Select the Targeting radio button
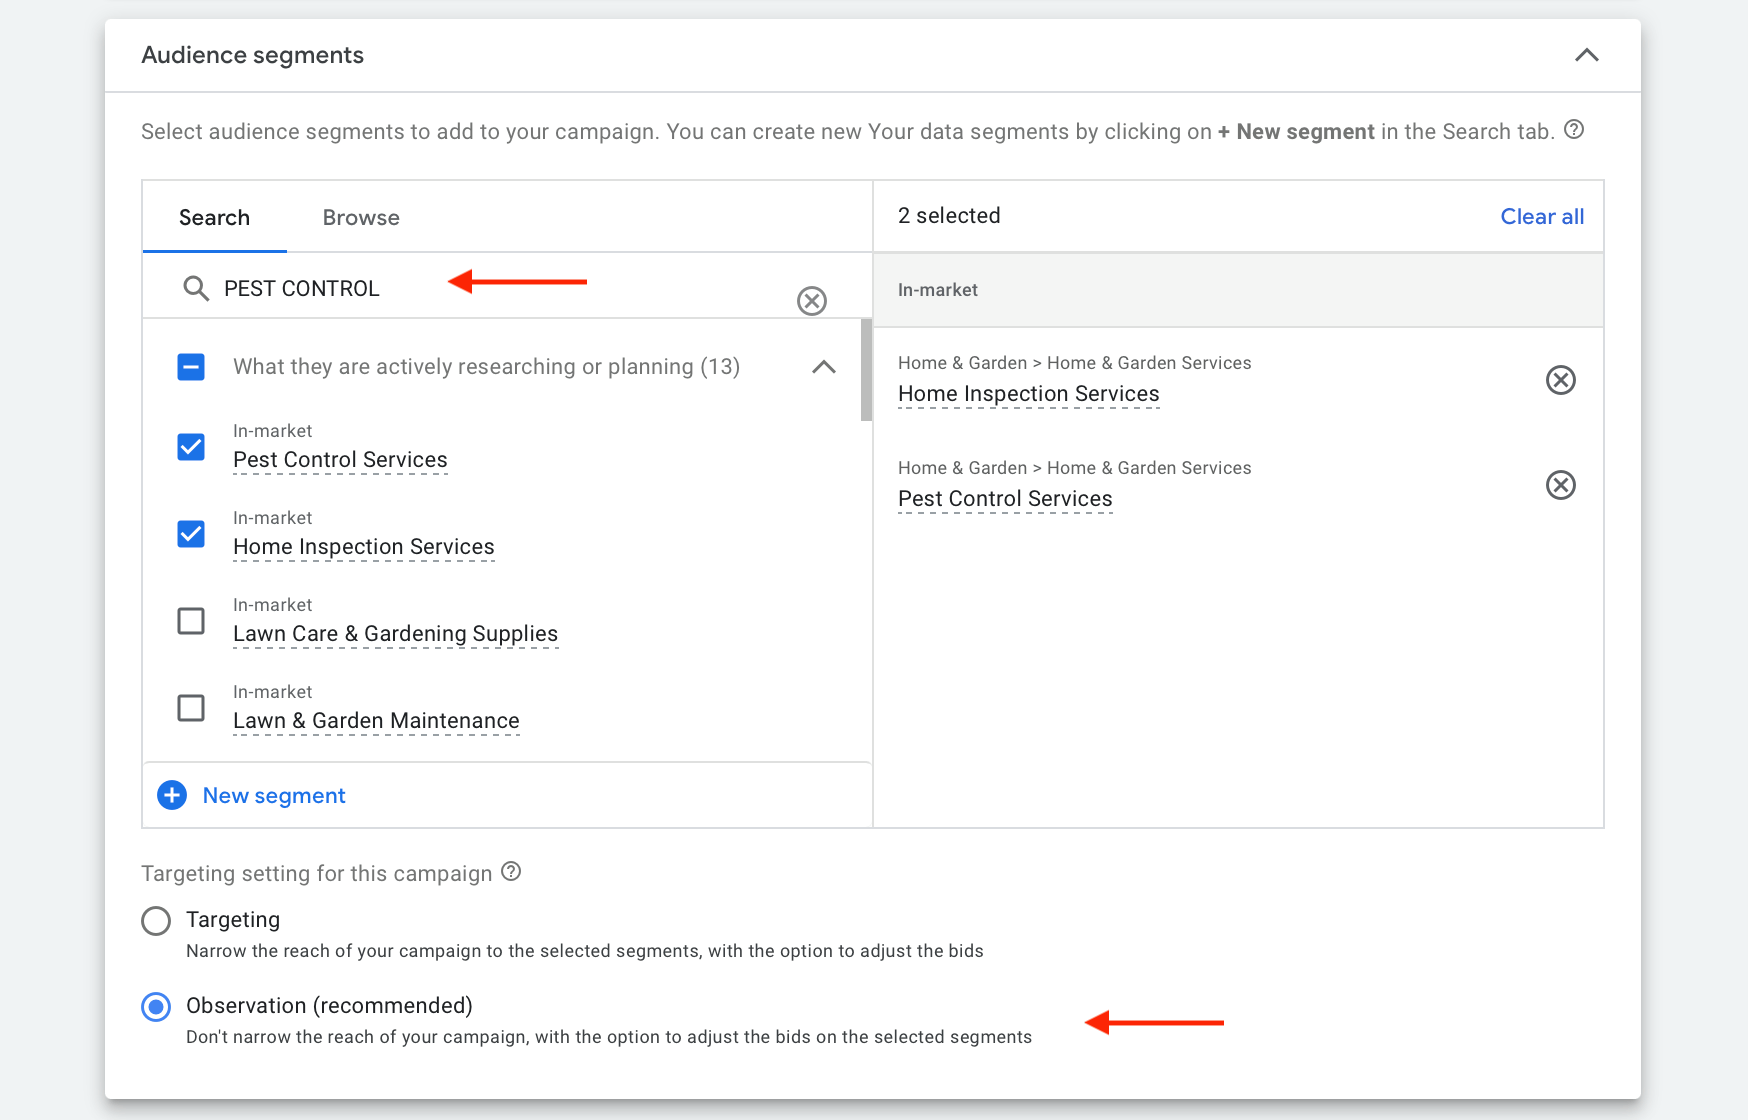1748x1120 pixels. click(156, 920)
